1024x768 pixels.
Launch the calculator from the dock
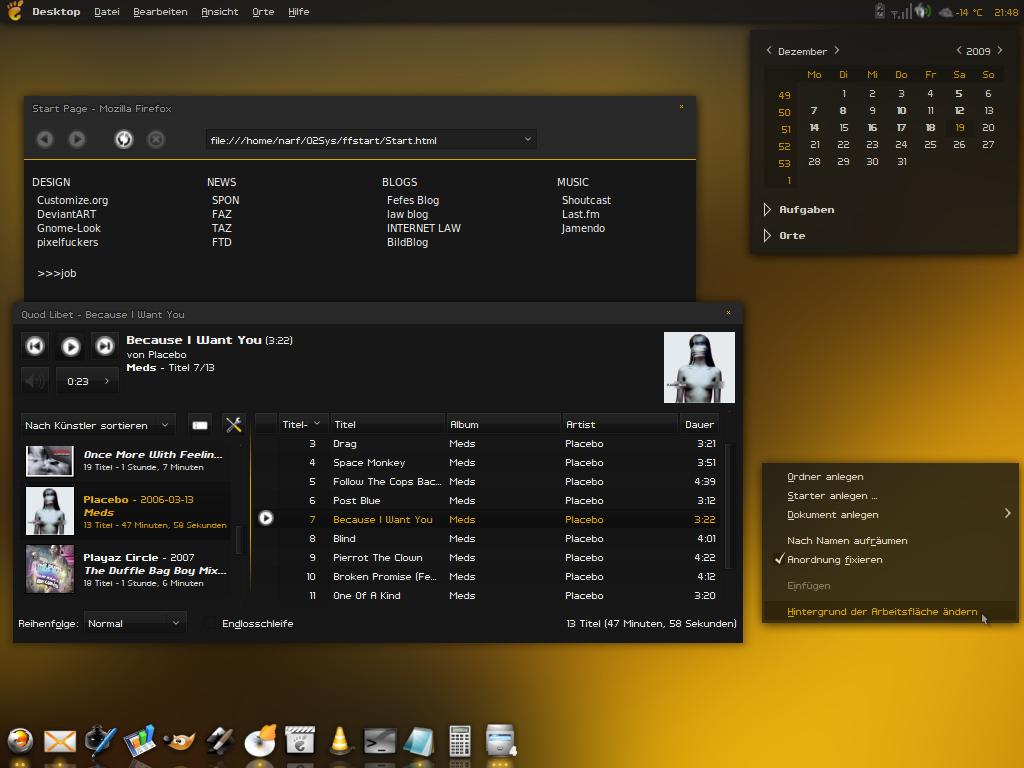460,741
